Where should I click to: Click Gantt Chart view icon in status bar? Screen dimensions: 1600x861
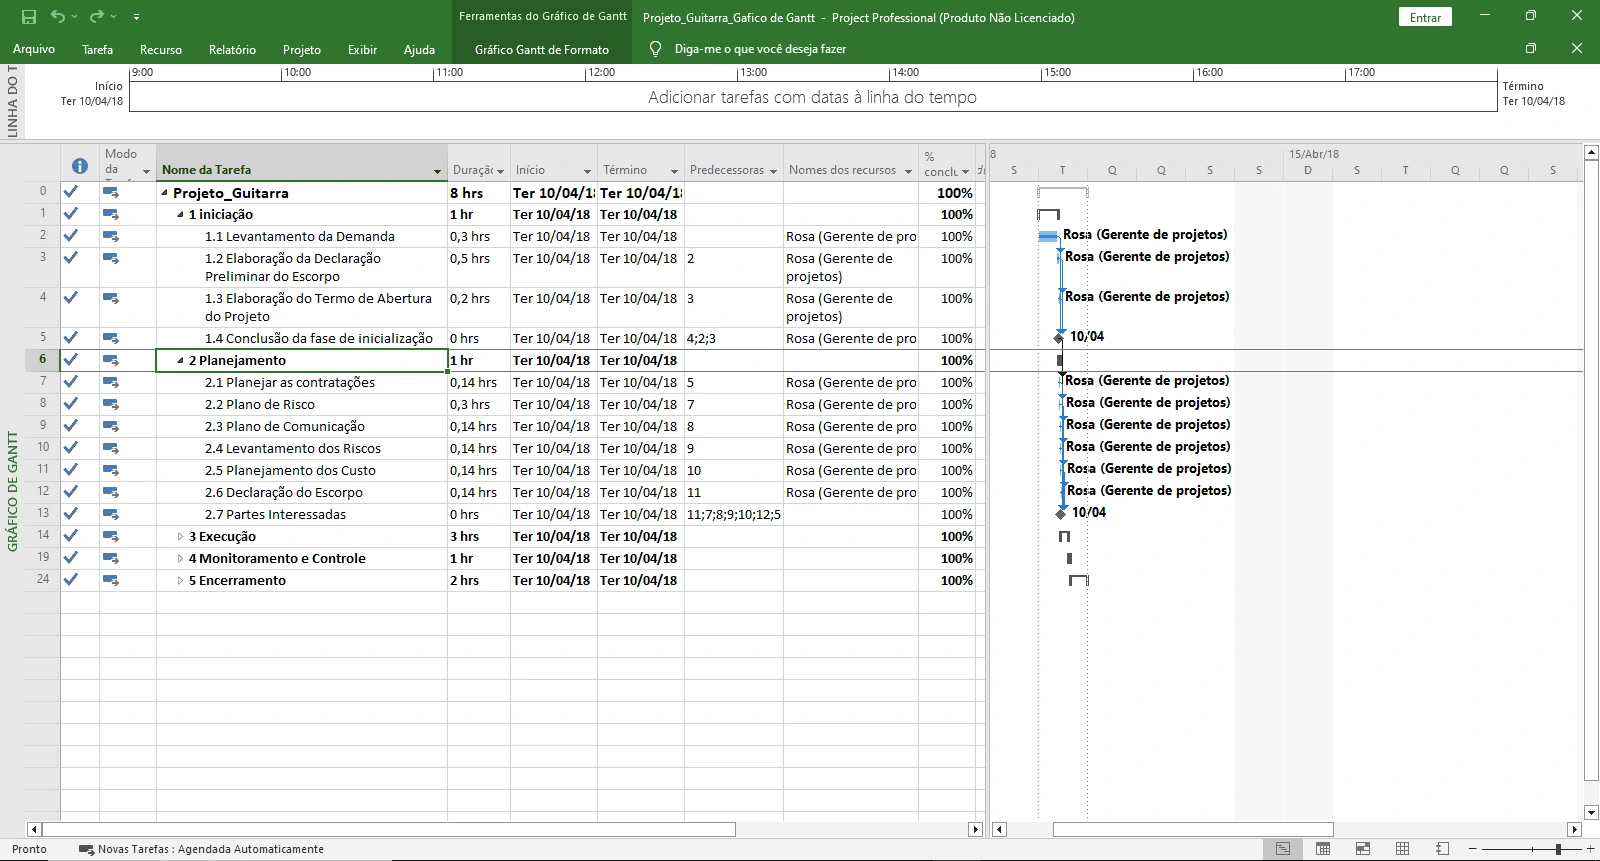click(1283, 849)
